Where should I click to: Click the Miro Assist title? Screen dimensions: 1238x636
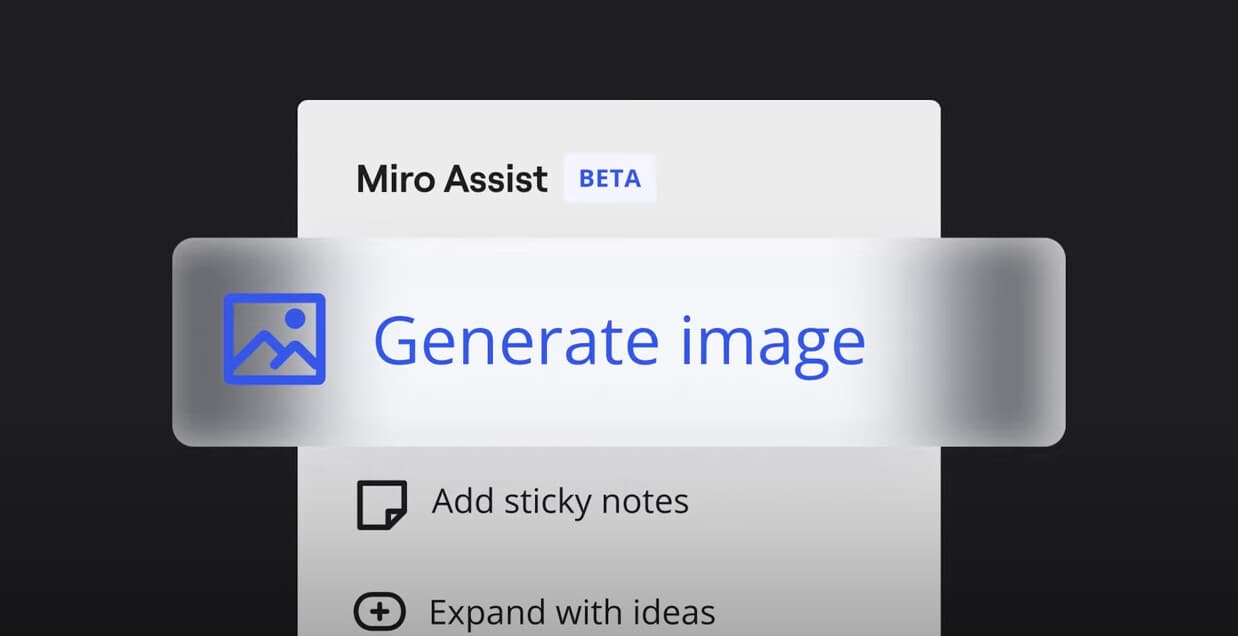pos(452,179)
